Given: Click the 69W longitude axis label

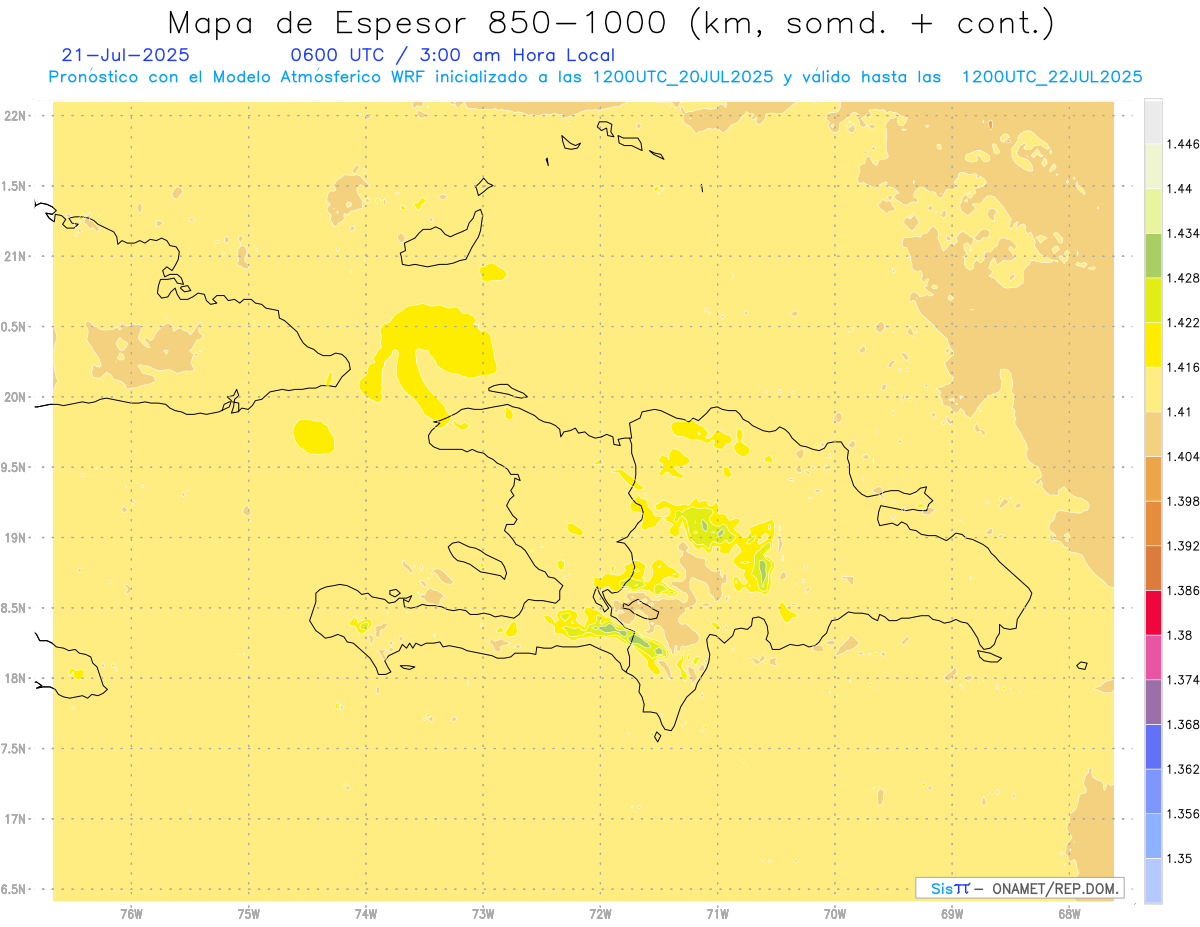Looking at the screenshot, I should [x=952, y=913].
